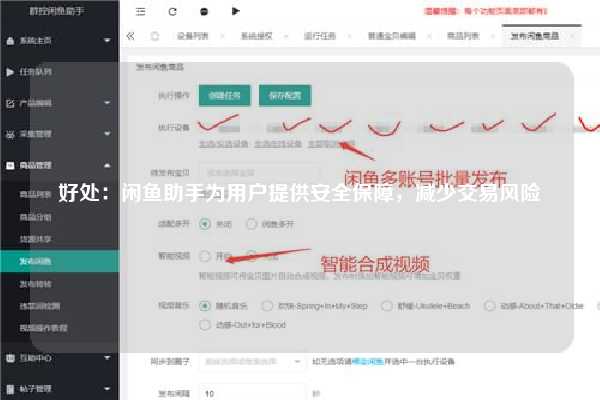Click the double left chevron tab-scroll icon
600x400 pixels.
pyautogui.click(x=130, y=36)
